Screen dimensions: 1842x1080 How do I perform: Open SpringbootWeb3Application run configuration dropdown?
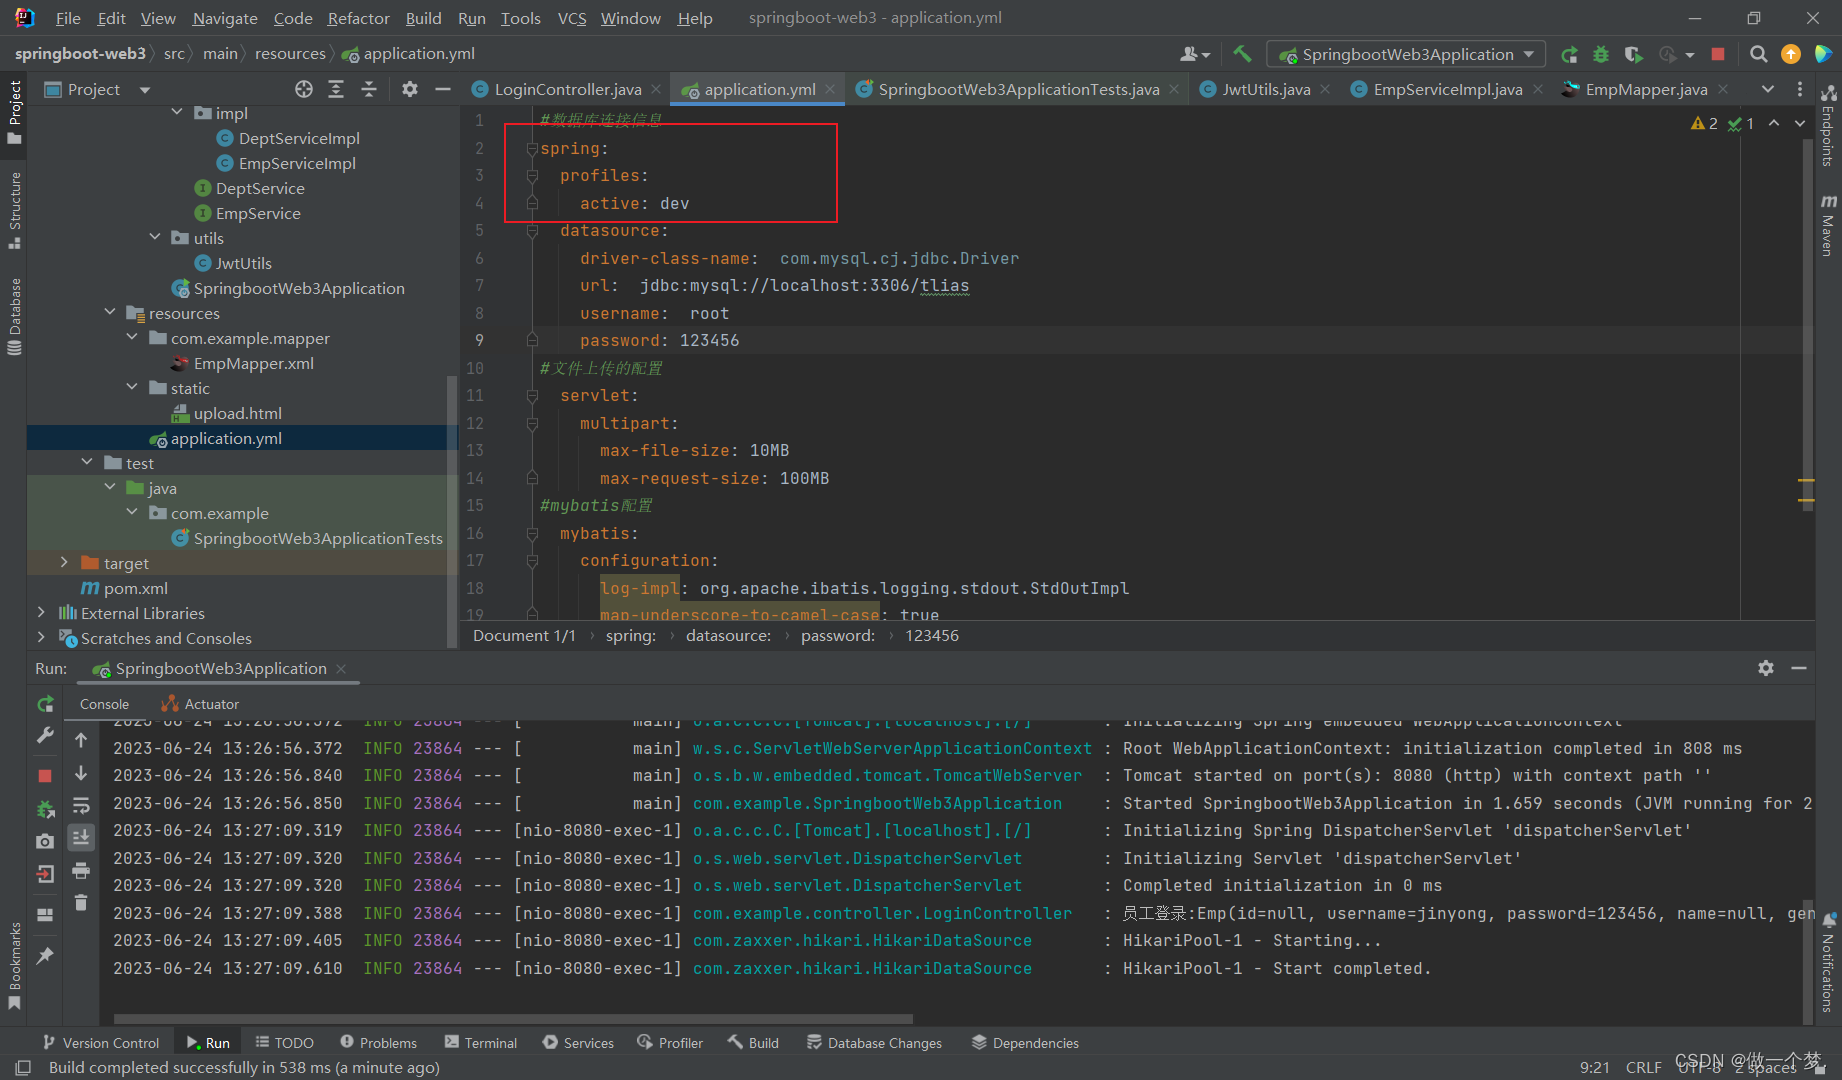[x=1405, y=54]
